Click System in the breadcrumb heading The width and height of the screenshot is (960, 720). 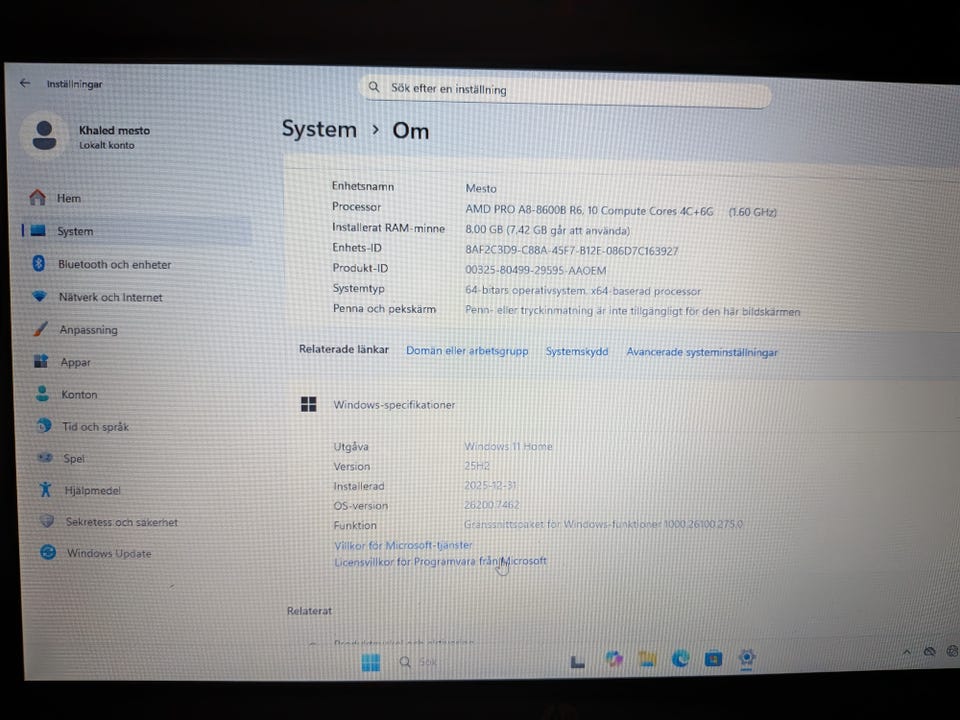(x=319, y=129)
